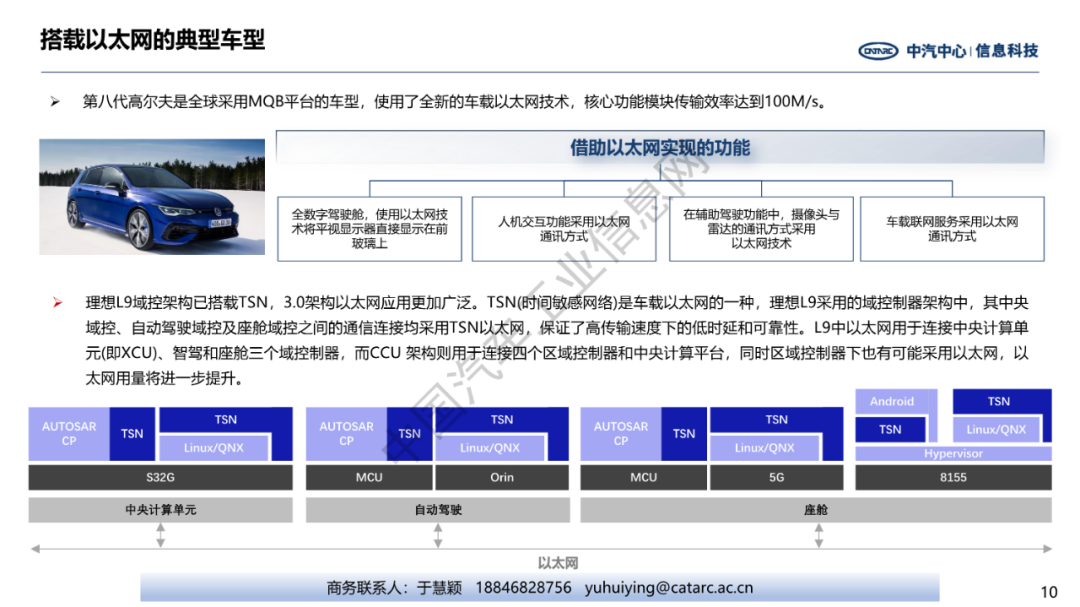
Task: Select the 8155 chip block
Action: (953, 477)
